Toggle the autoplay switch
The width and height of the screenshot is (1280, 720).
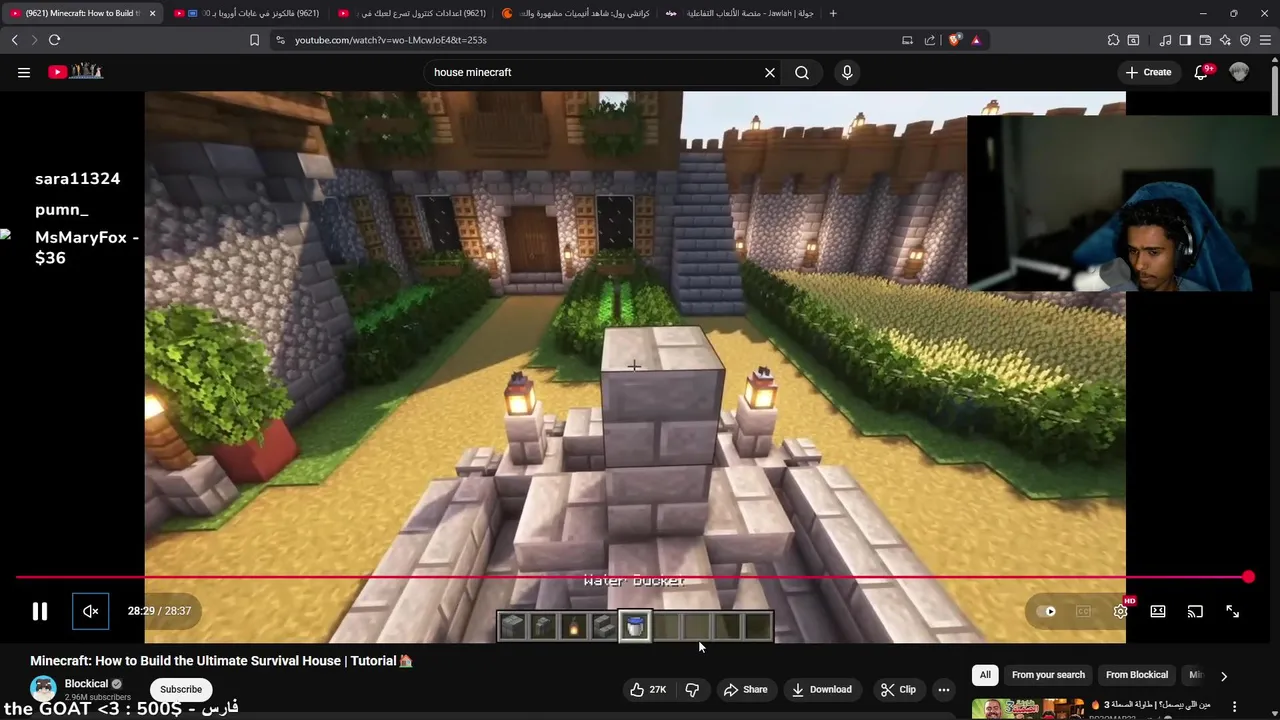tap(1047, 611)
